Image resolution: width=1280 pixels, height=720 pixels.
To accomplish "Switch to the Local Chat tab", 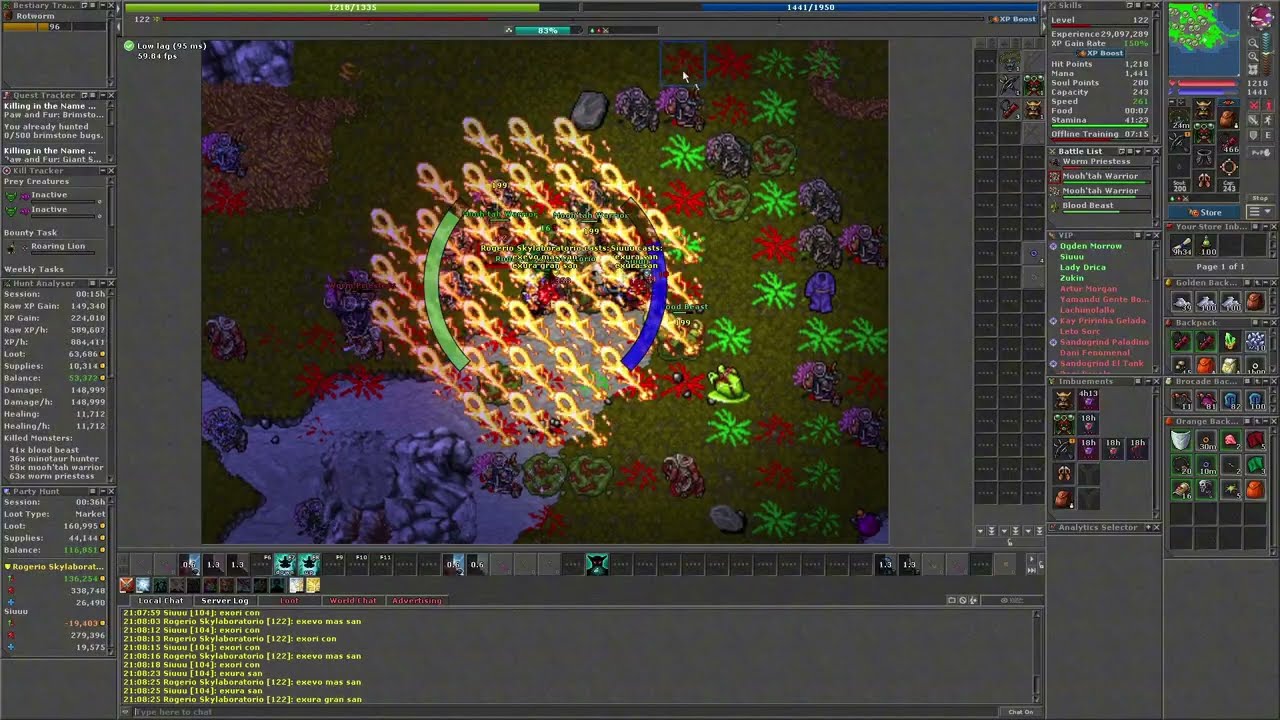I will click(161, 601).
